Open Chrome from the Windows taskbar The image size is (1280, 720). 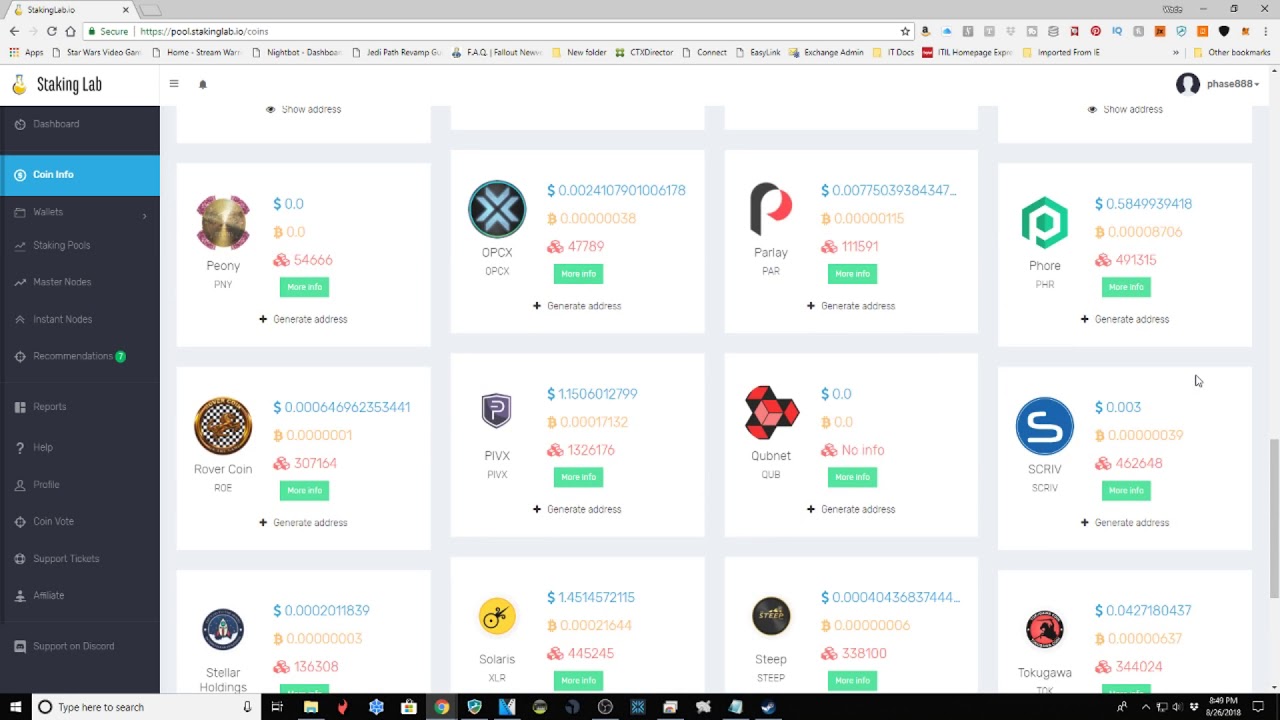(441, 707)
